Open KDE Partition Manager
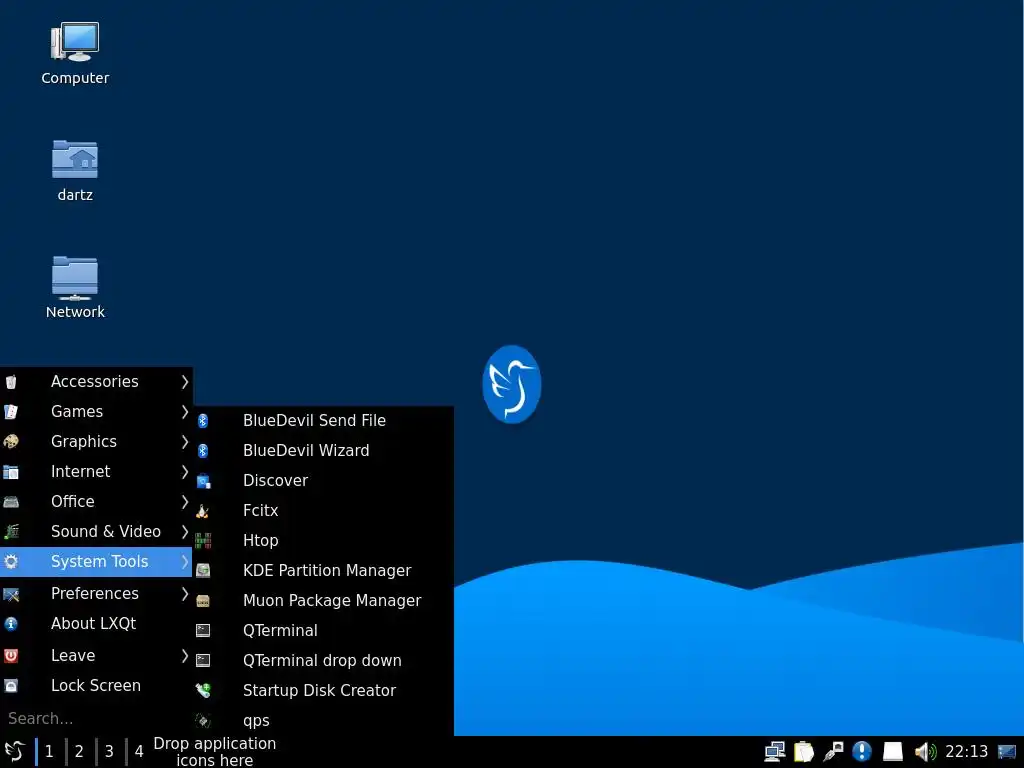 point(323,571)
